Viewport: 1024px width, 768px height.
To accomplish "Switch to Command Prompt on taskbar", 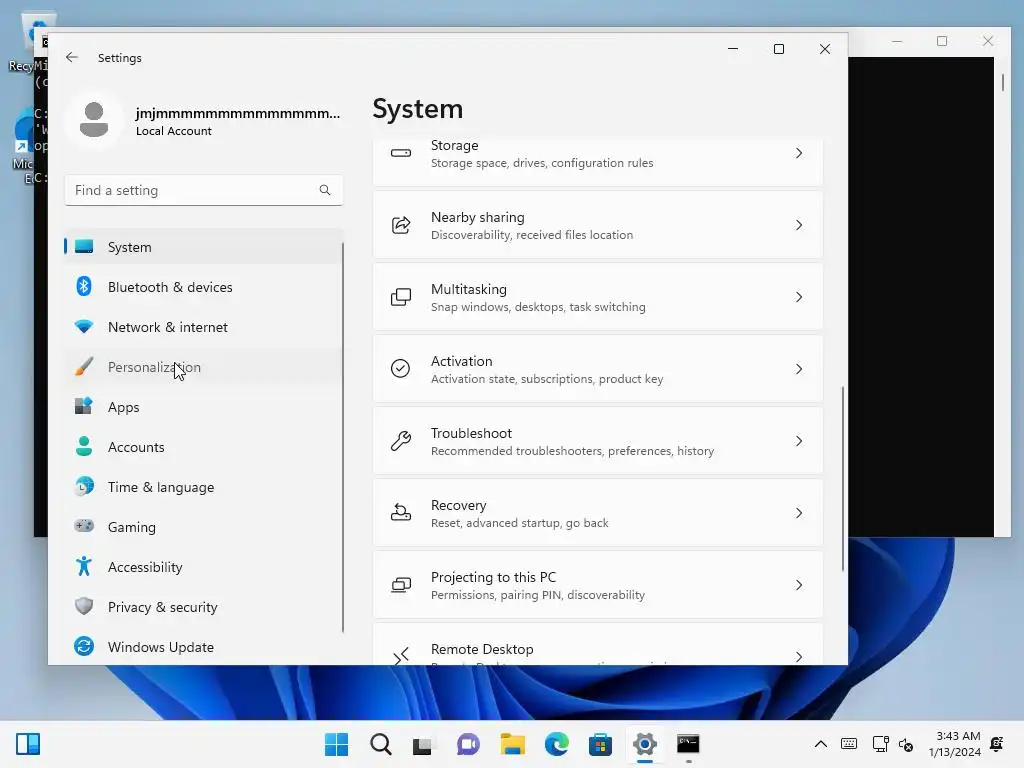I will [x=688, y=744].
